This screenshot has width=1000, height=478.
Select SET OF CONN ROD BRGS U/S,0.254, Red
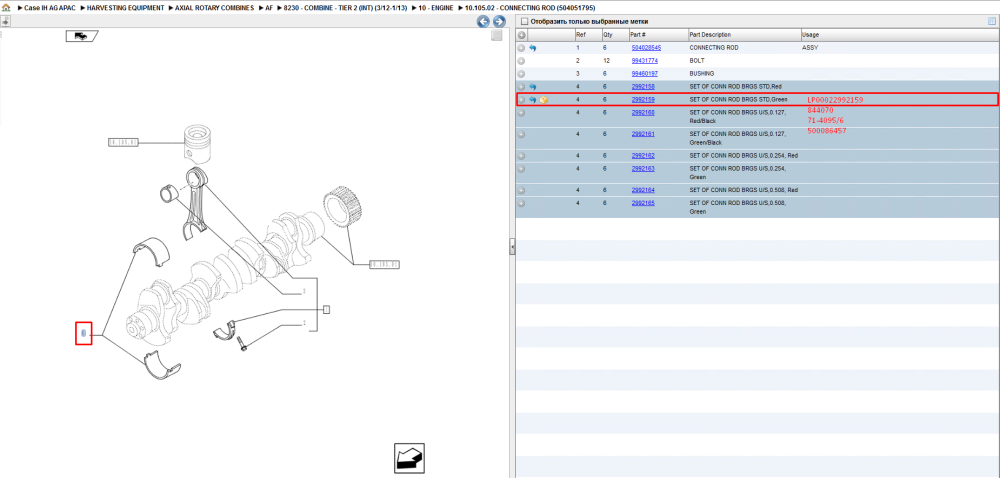tap(744, 156)
